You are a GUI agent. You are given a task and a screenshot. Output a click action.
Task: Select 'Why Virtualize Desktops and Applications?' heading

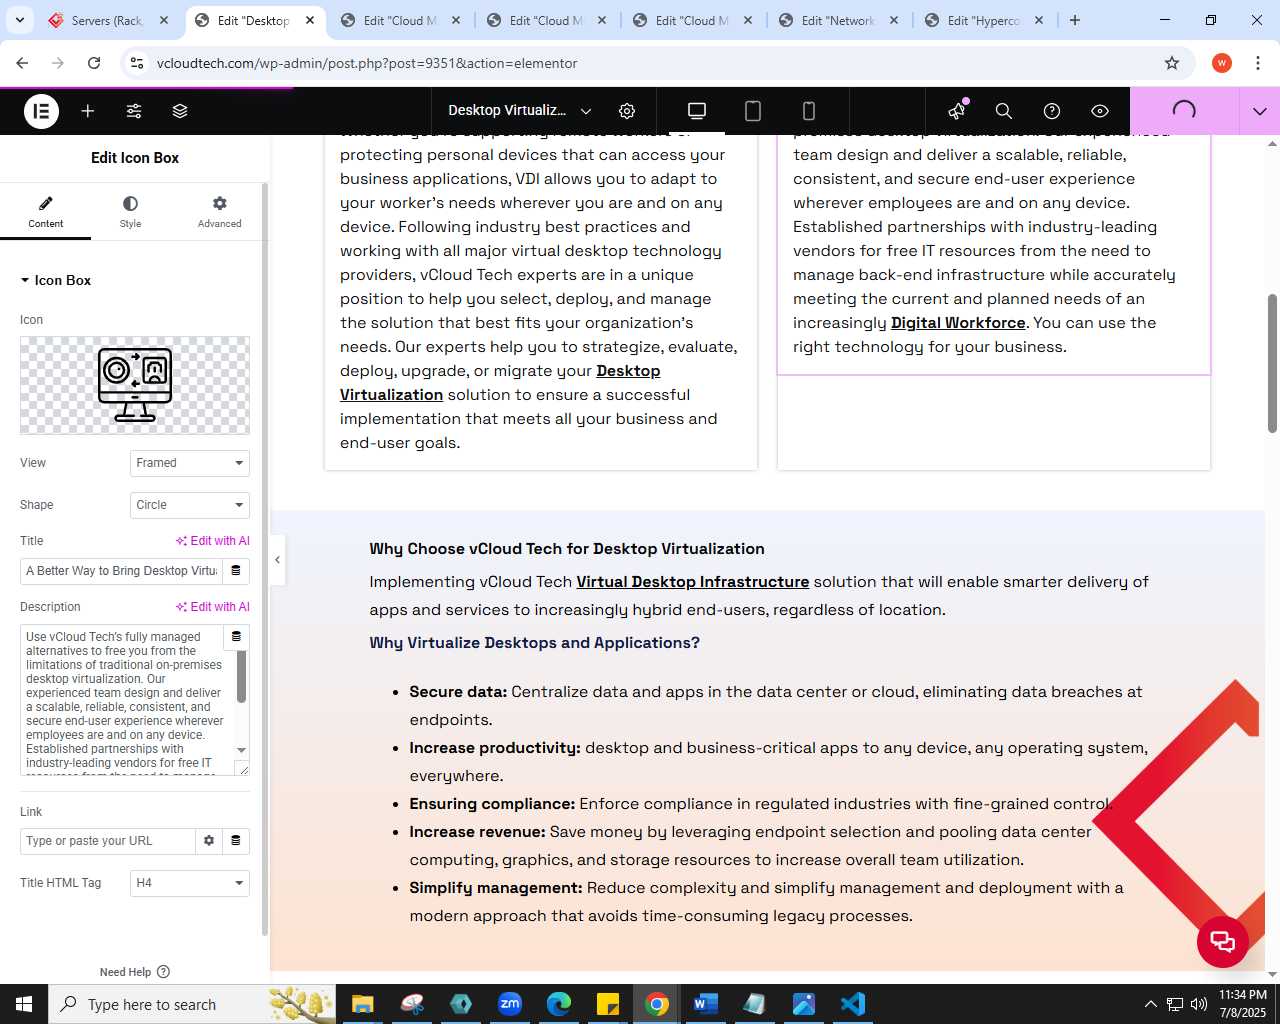[x=534, y=643]
